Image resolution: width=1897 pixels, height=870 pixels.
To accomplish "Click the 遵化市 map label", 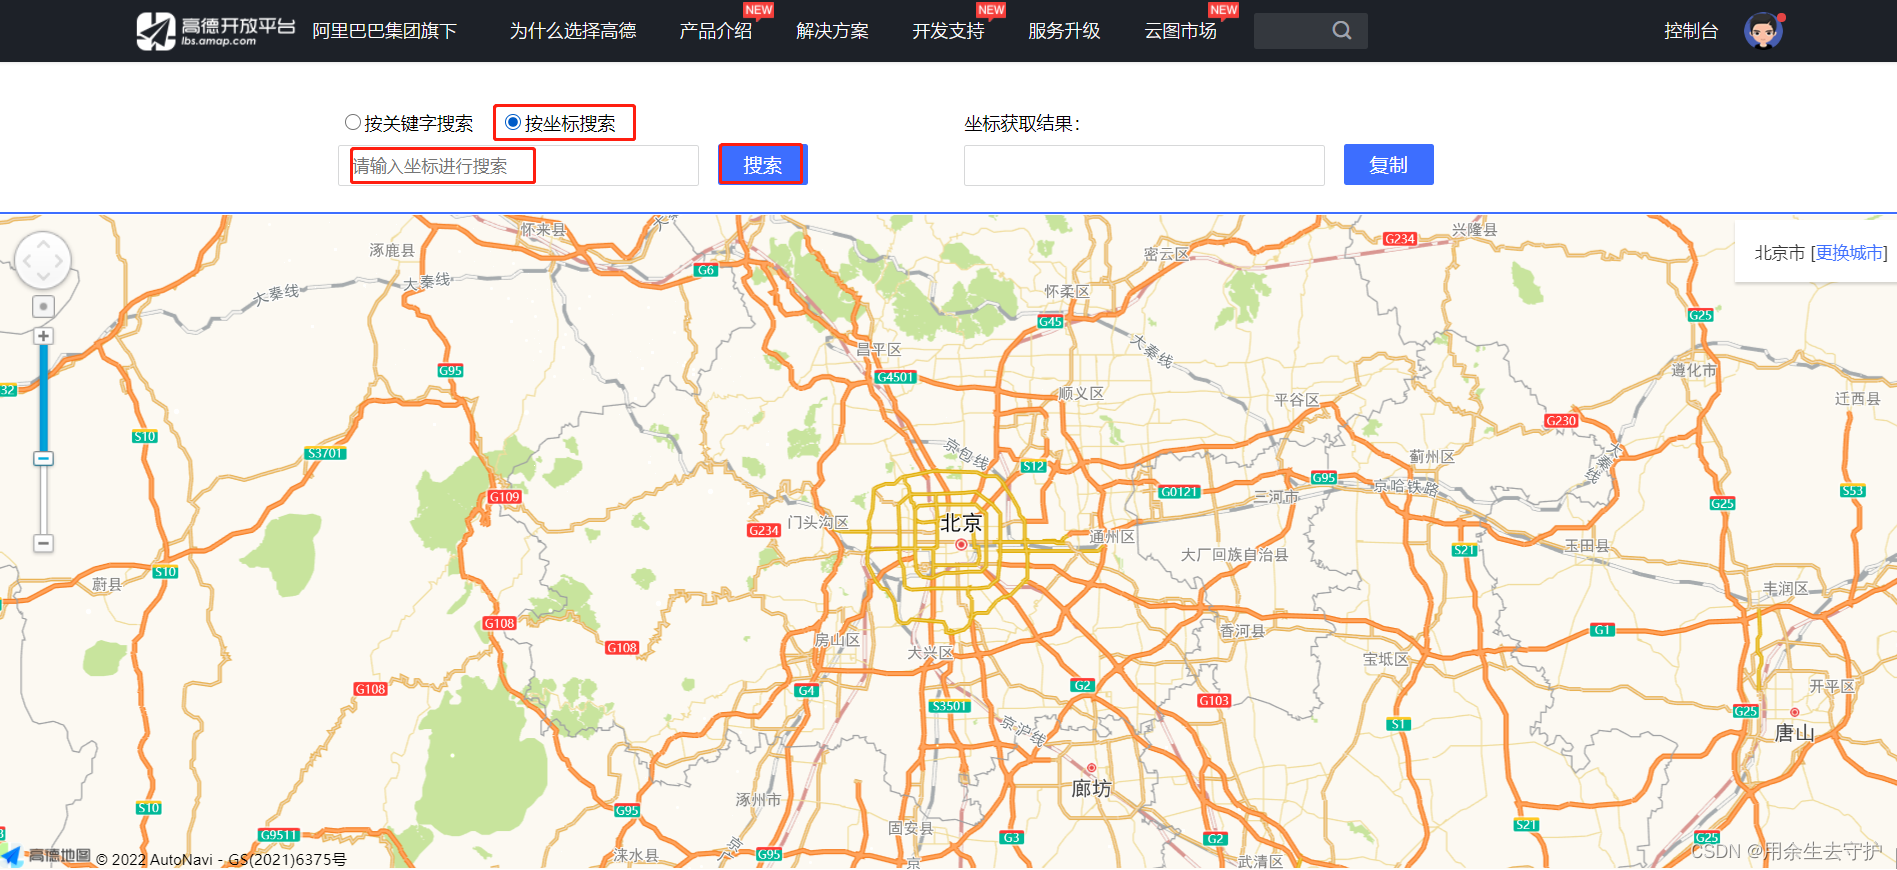I will point(1694,370).
